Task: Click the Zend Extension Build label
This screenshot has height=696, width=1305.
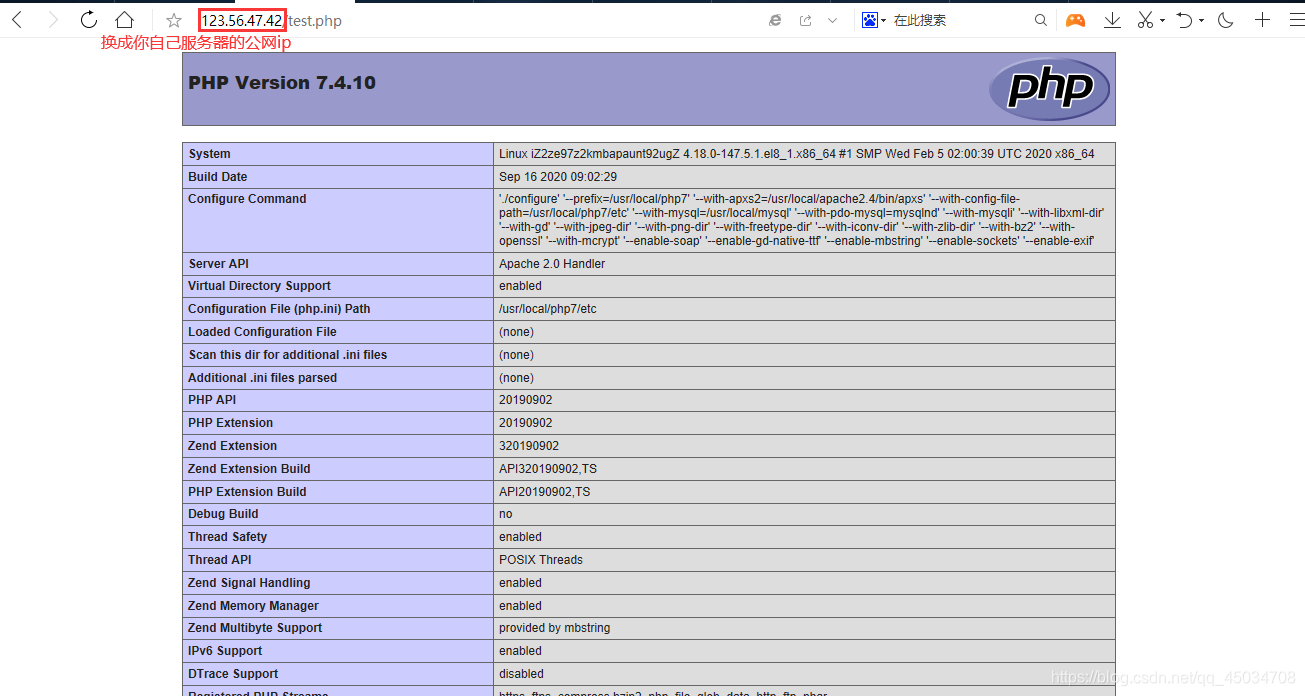Action: click(249, 469)
